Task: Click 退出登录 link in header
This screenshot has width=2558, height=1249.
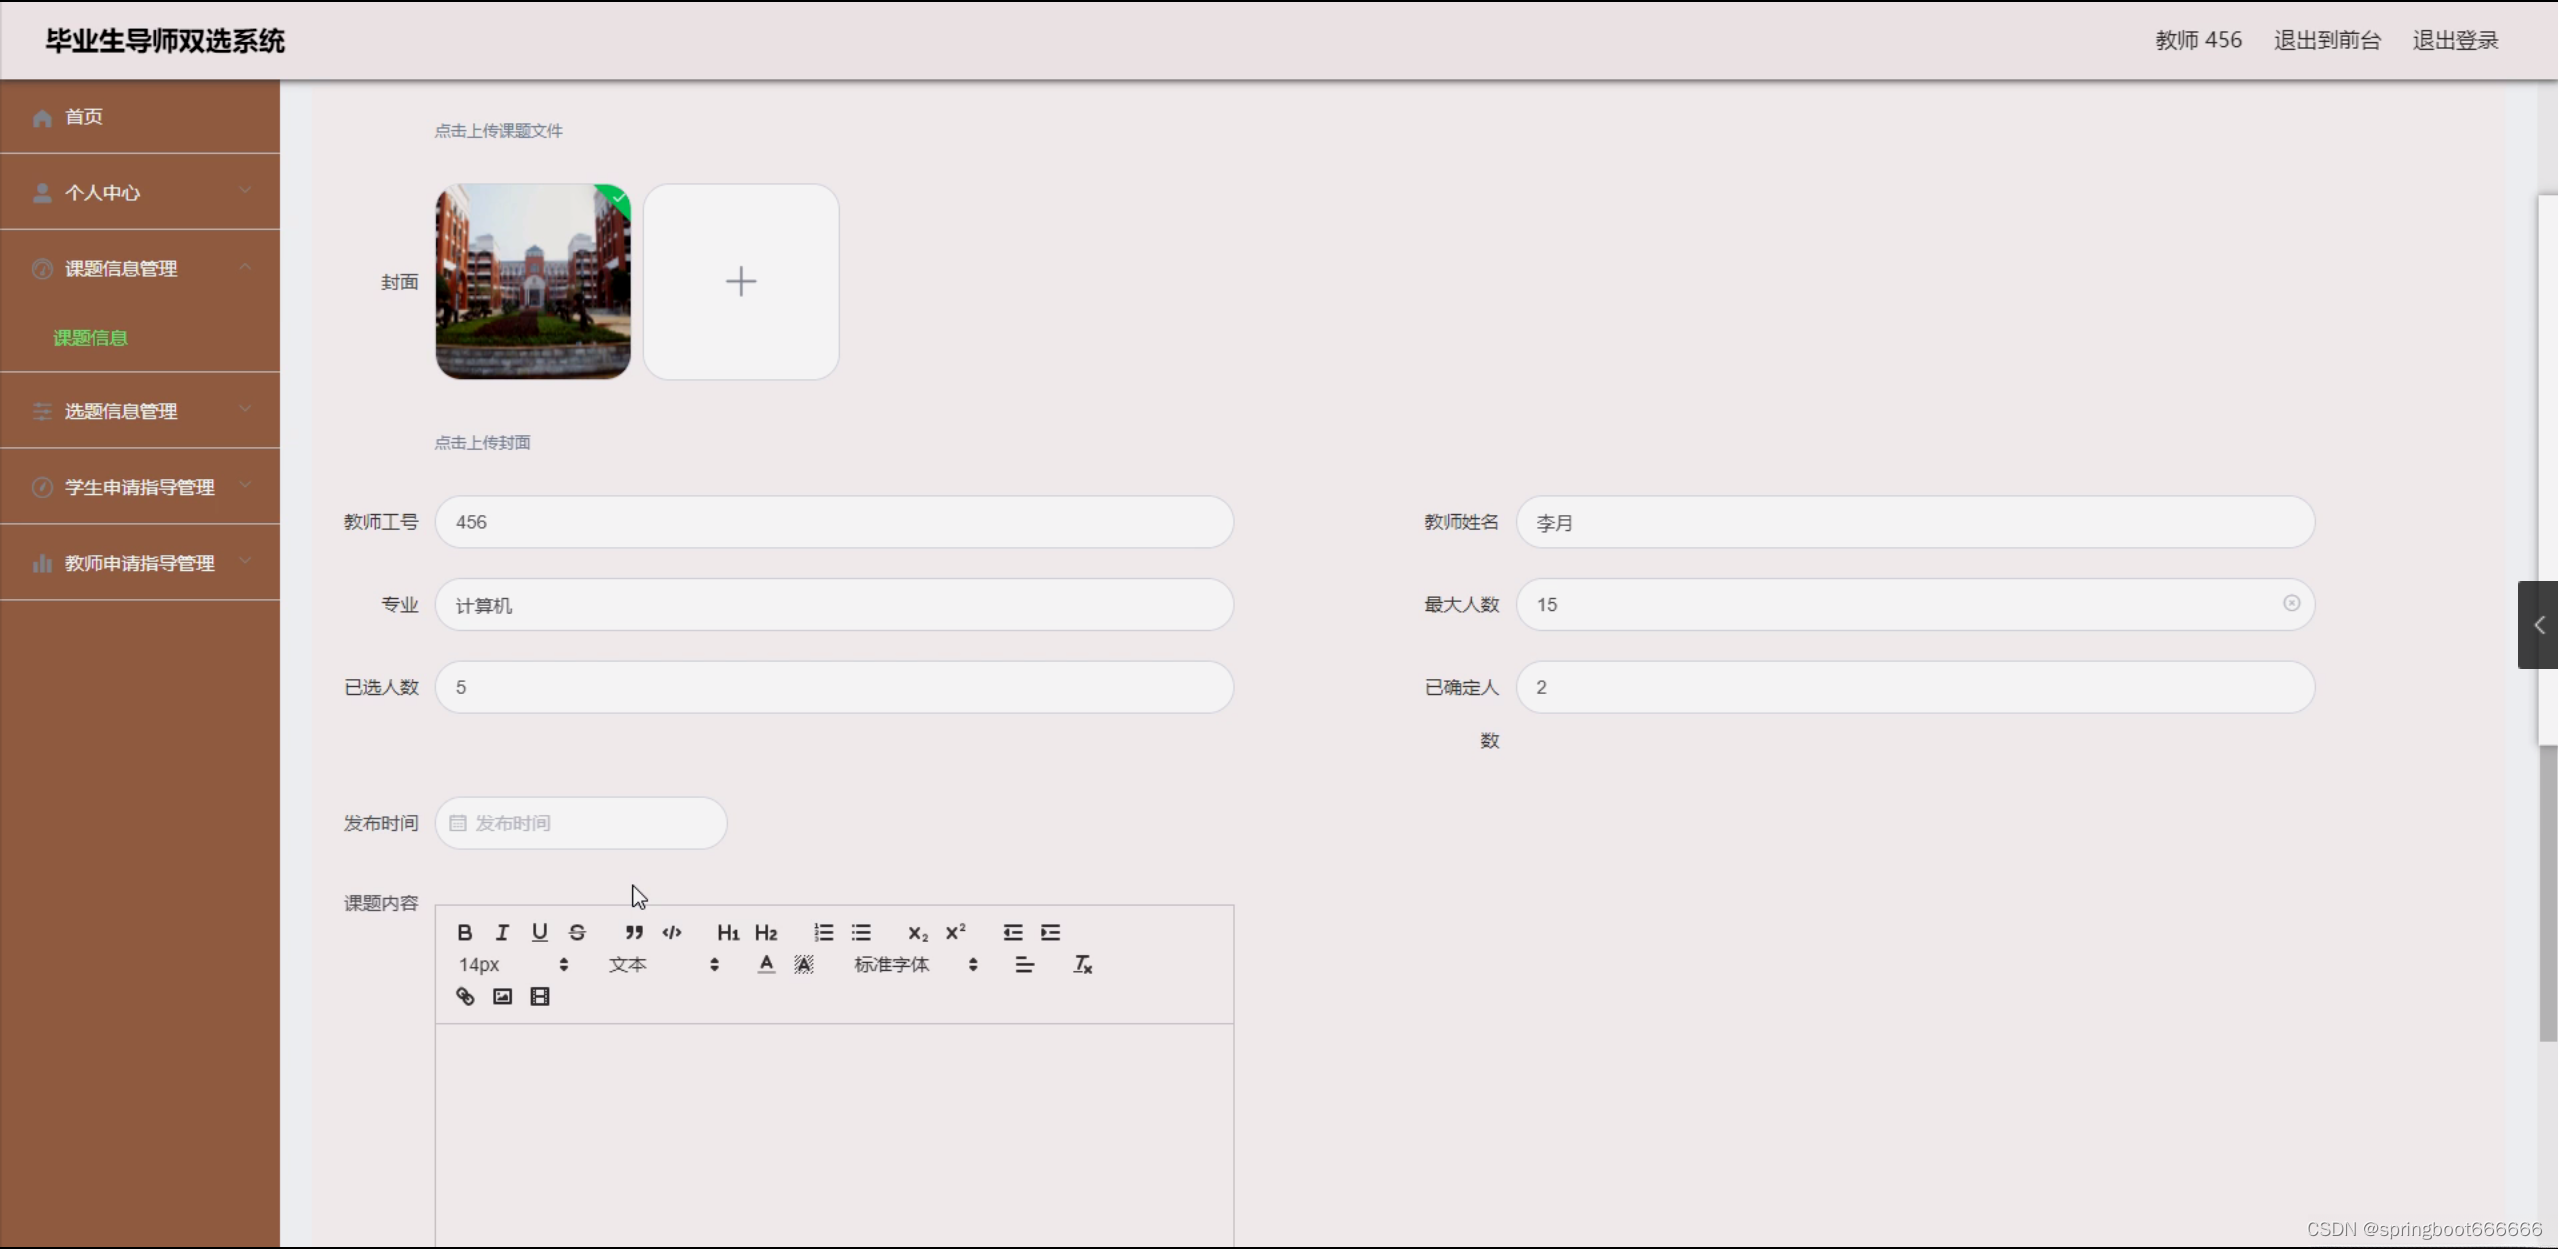Action: tap(2455, 40)
